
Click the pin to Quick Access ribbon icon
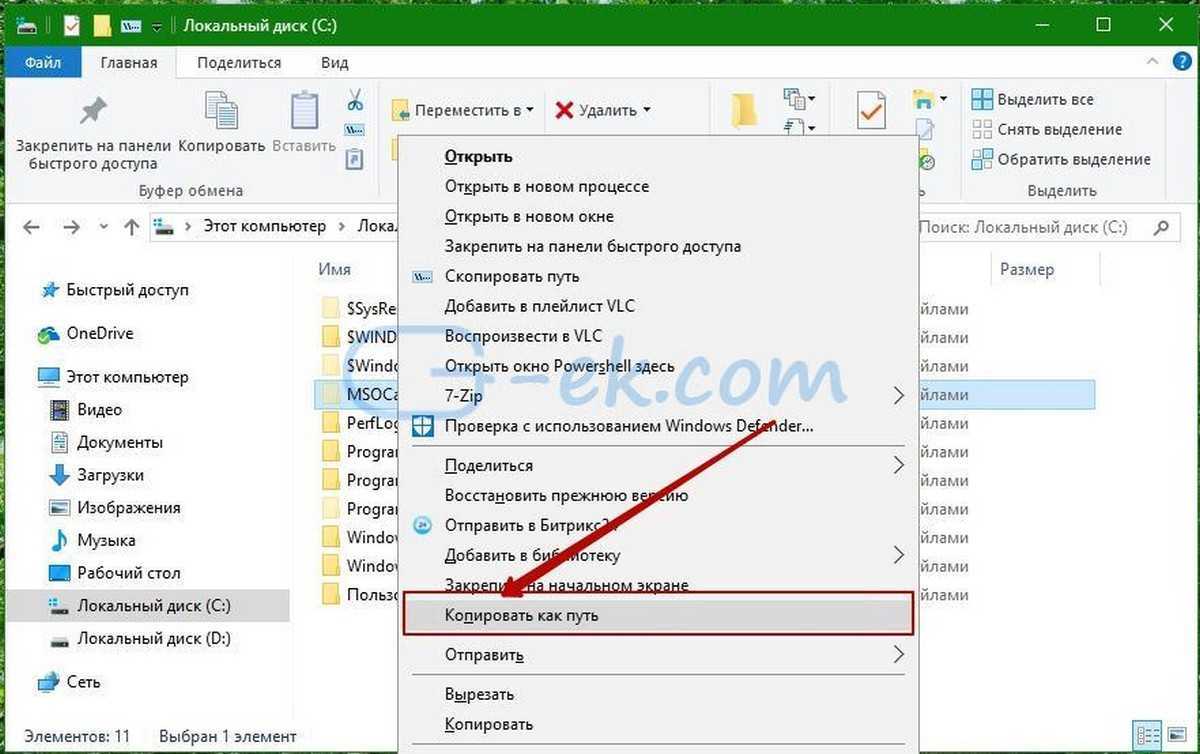tap(93, 110)
